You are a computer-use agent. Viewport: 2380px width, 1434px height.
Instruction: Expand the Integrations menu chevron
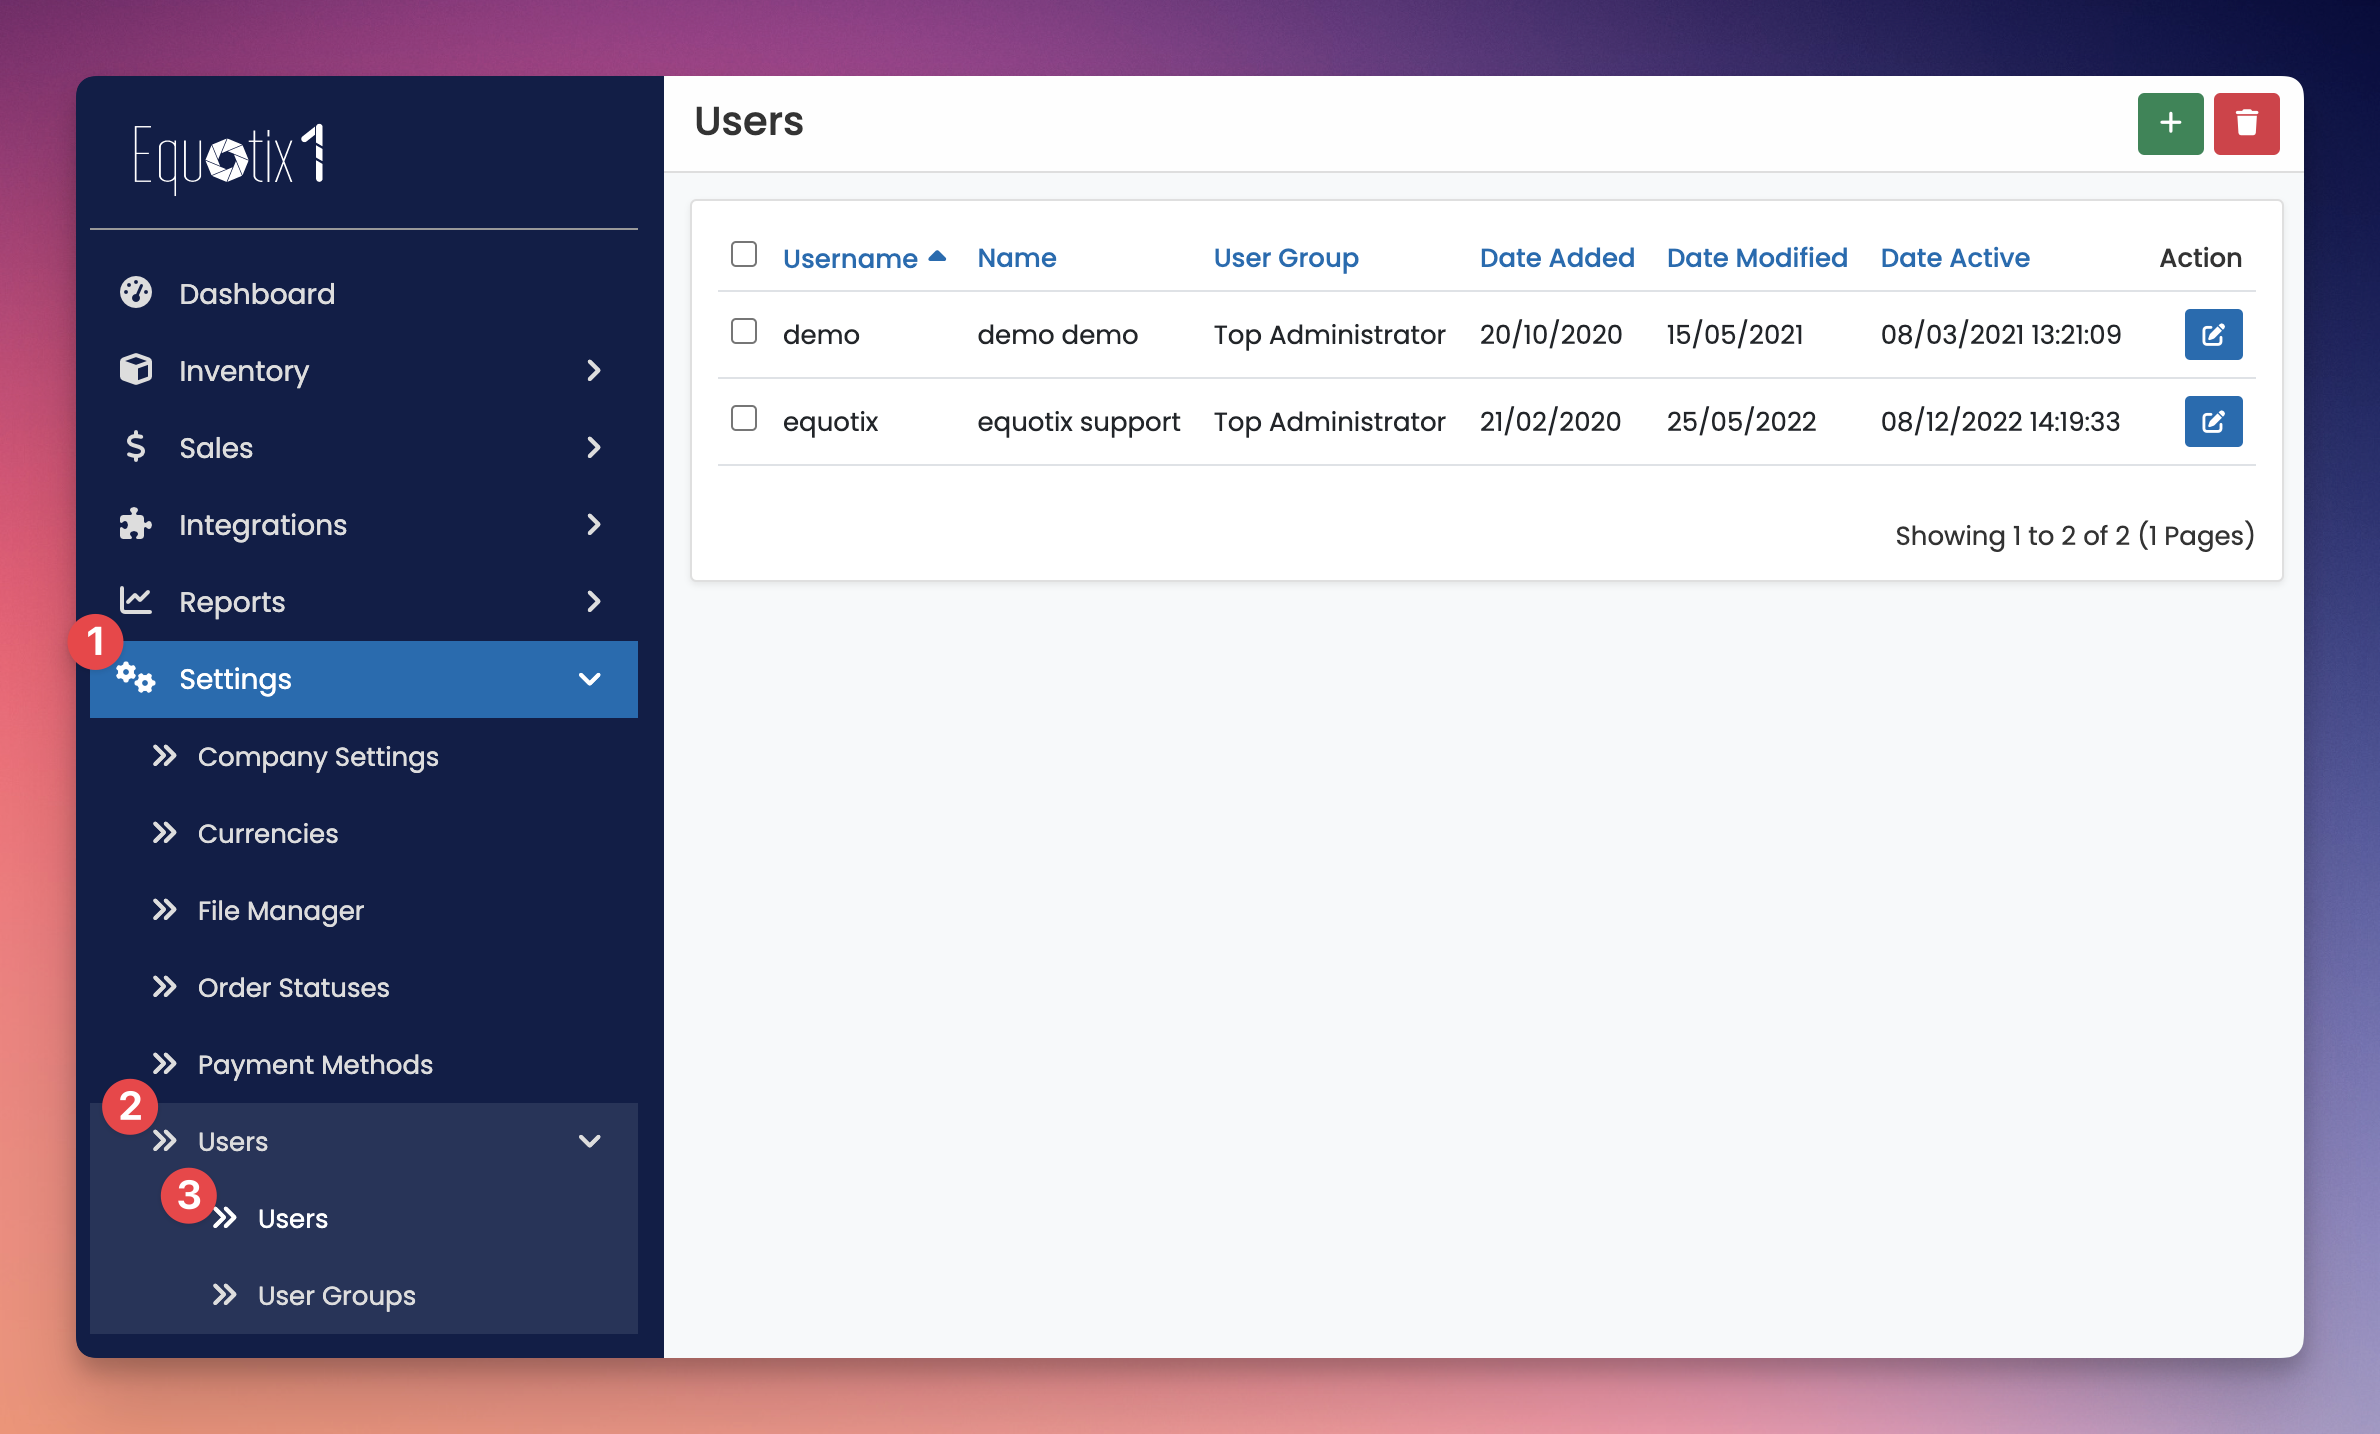pos(594,524)
